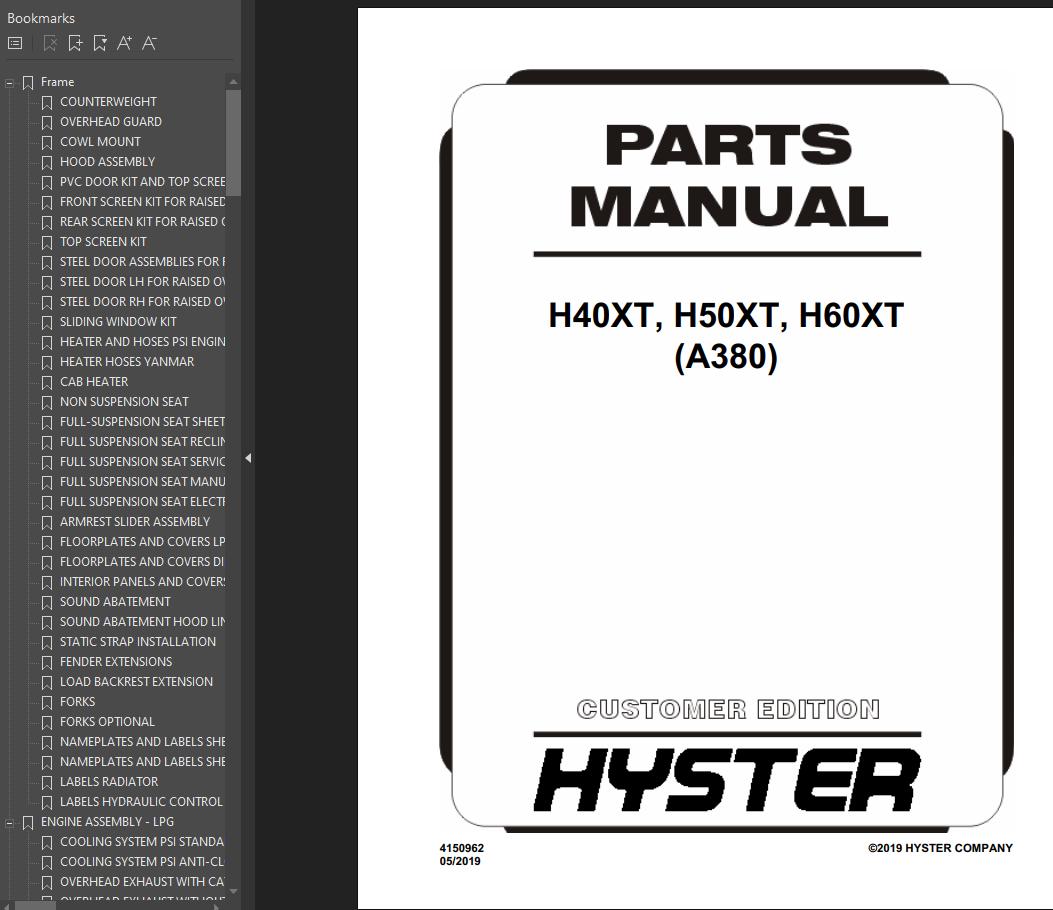The height and width of the screenshot is (910, 1053).
Task: Click the FORKS bookmark icon
Action: (47, 703)
